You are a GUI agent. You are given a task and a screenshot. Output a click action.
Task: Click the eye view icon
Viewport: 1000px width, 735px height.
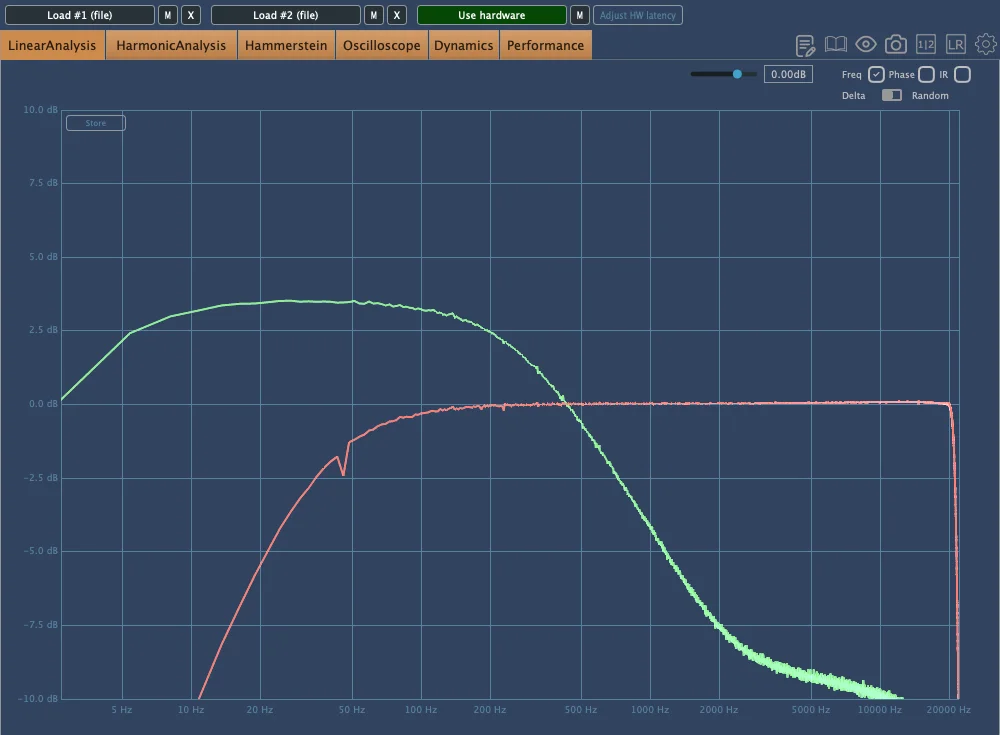pos(866,45)
